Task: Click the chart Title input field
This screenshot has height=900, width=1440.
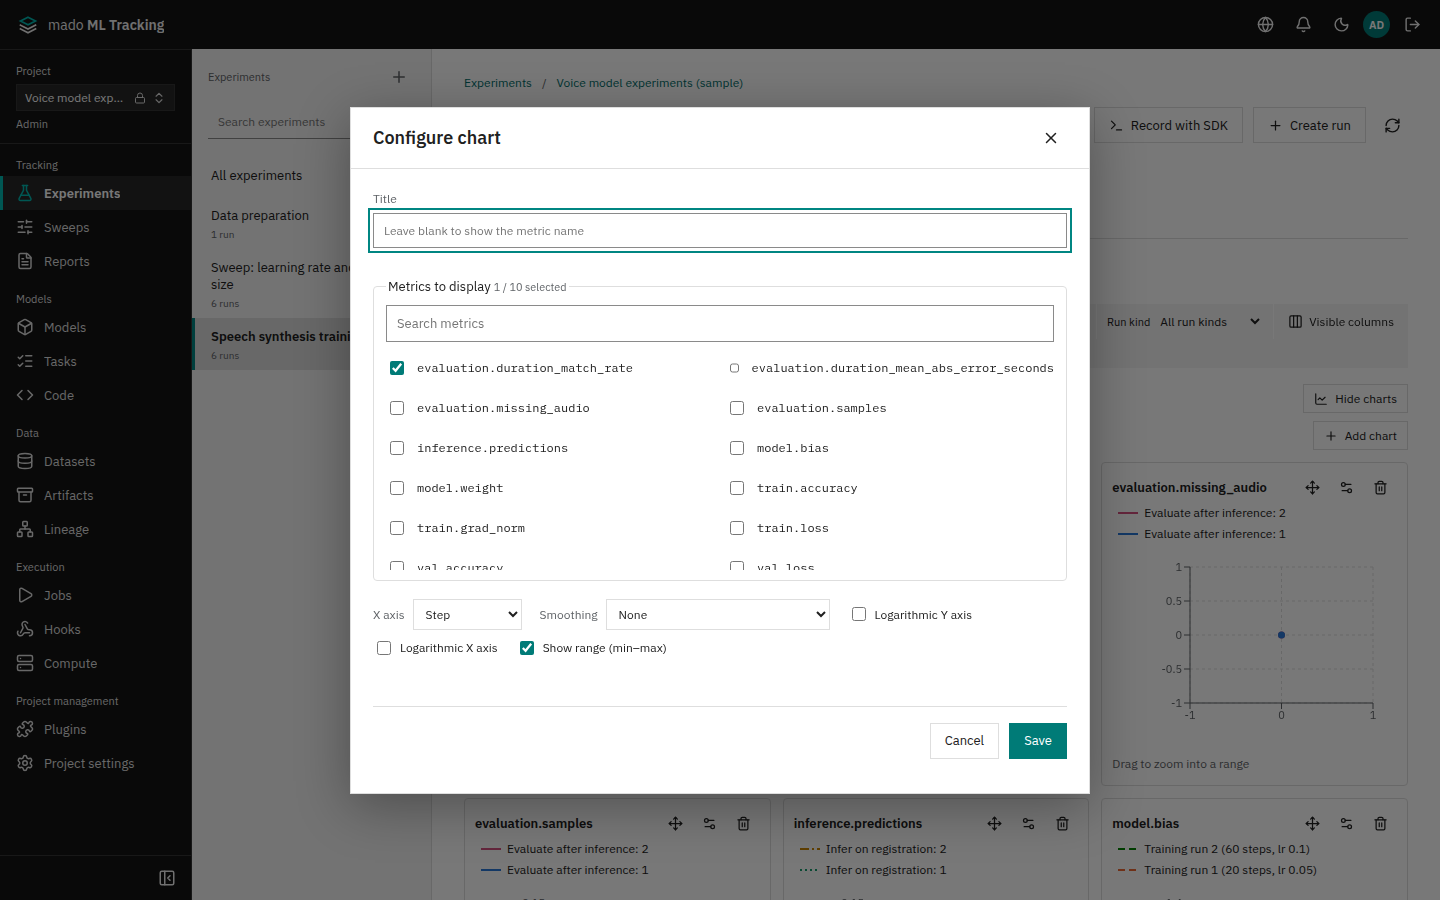Action: [x=720, y=231]
